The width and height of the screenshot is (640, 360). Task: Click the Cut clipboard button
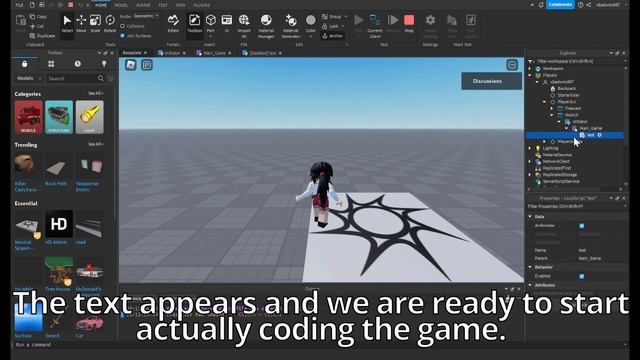pyautogui.click(x=37, y=26)
